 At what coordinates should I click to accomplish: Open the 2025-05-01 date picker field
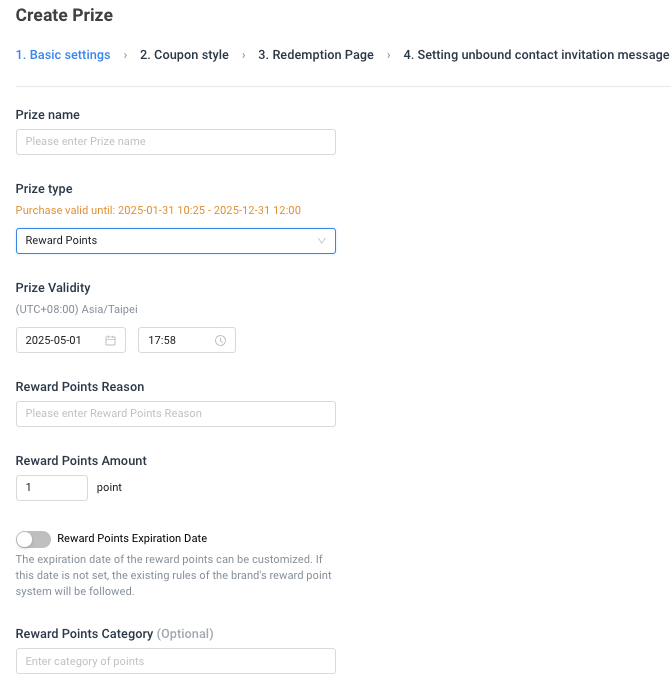tap(71, 340)
